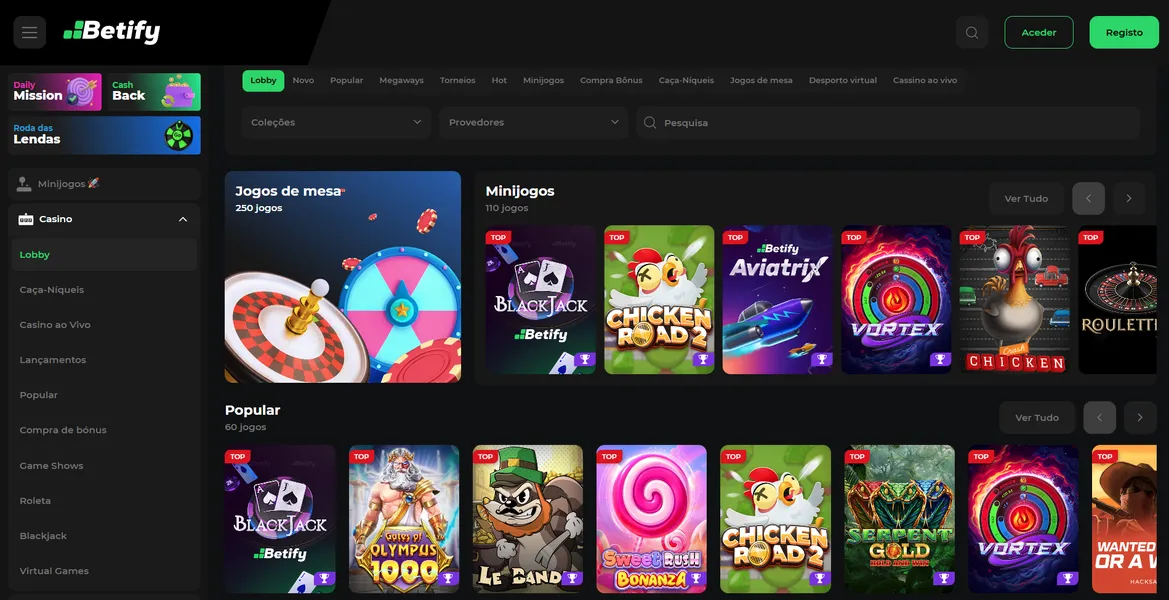Click Ver Tudo next to Minijogos
The height and width of the screenshot is (600, 1169).
coord(1026,198)
